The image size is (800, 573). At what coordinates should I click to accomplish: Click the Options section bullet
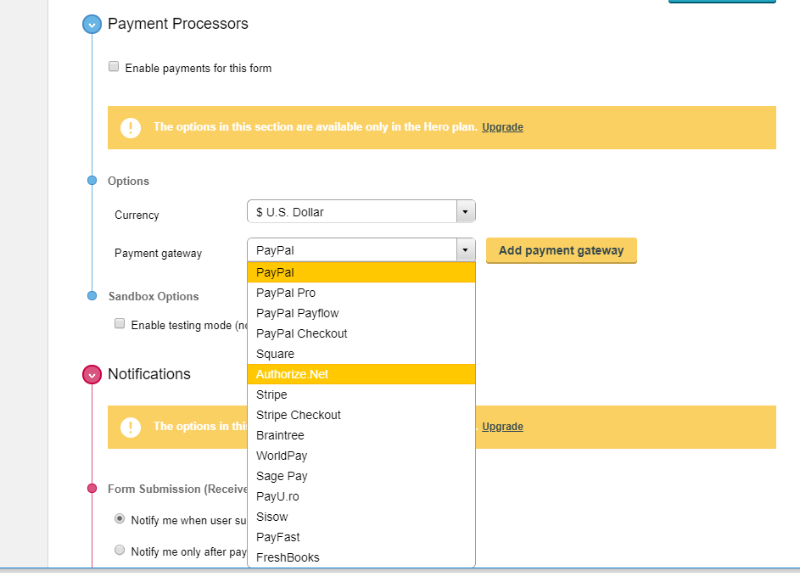pos(92,180)
